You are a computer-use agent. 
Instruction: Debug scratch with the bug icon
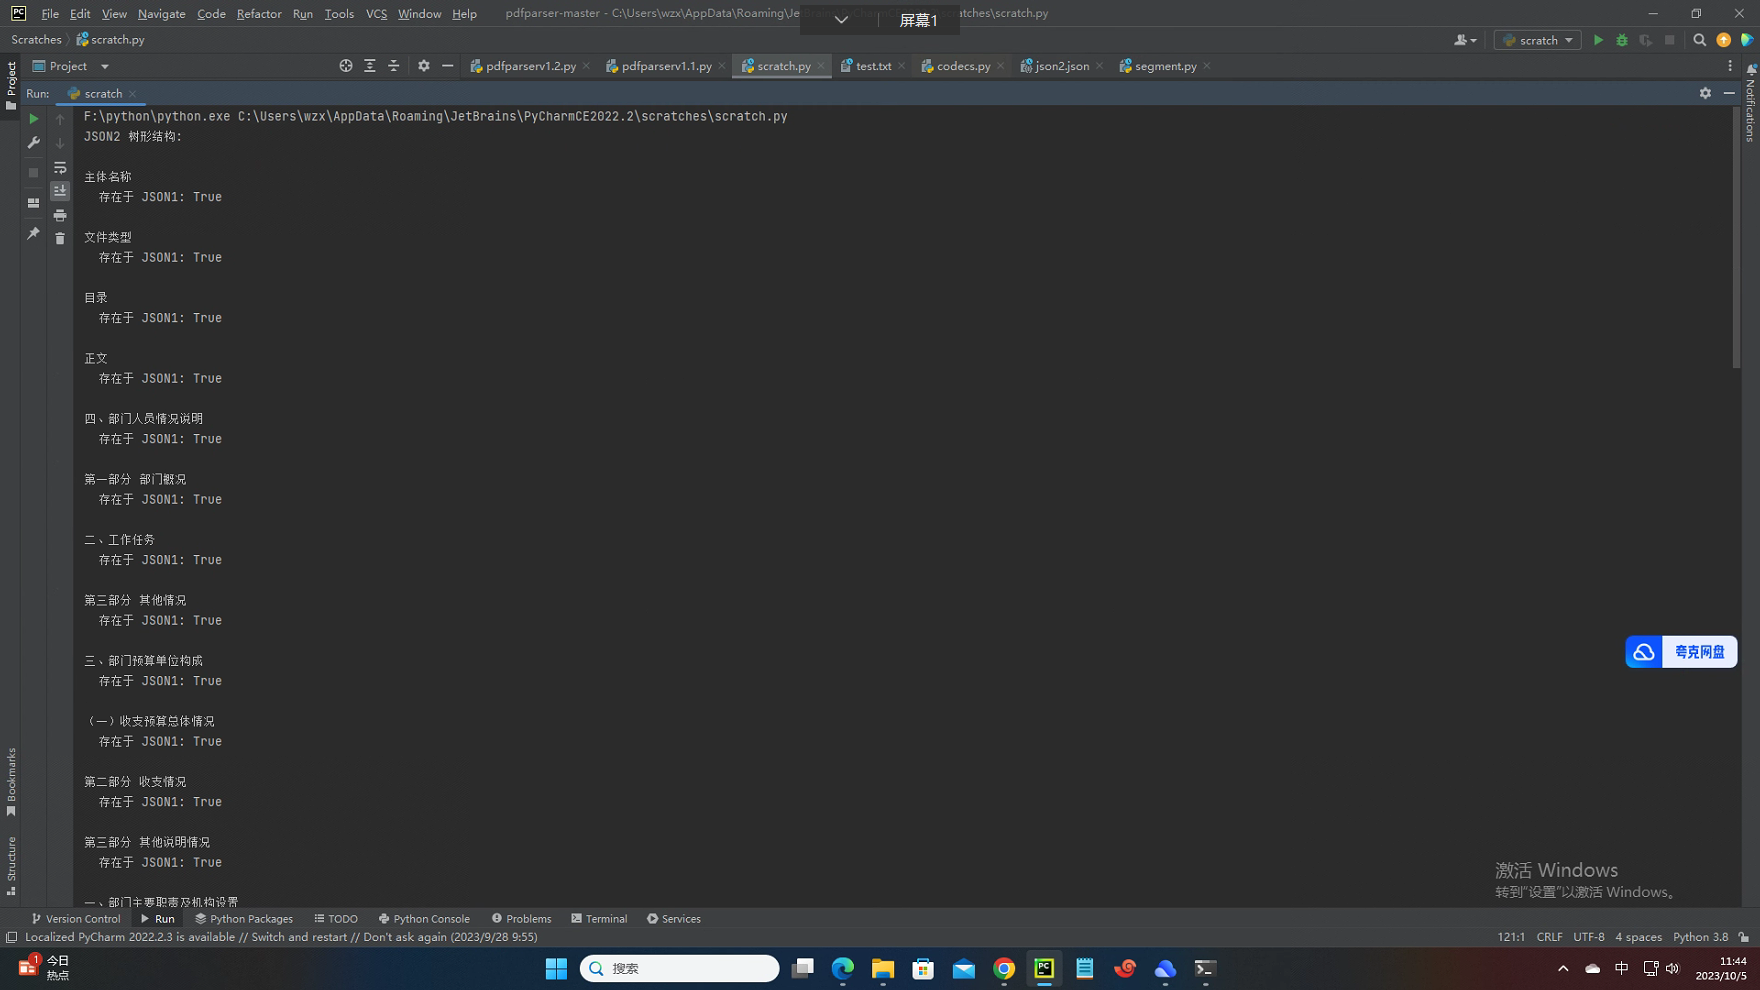click(1622, 40)
